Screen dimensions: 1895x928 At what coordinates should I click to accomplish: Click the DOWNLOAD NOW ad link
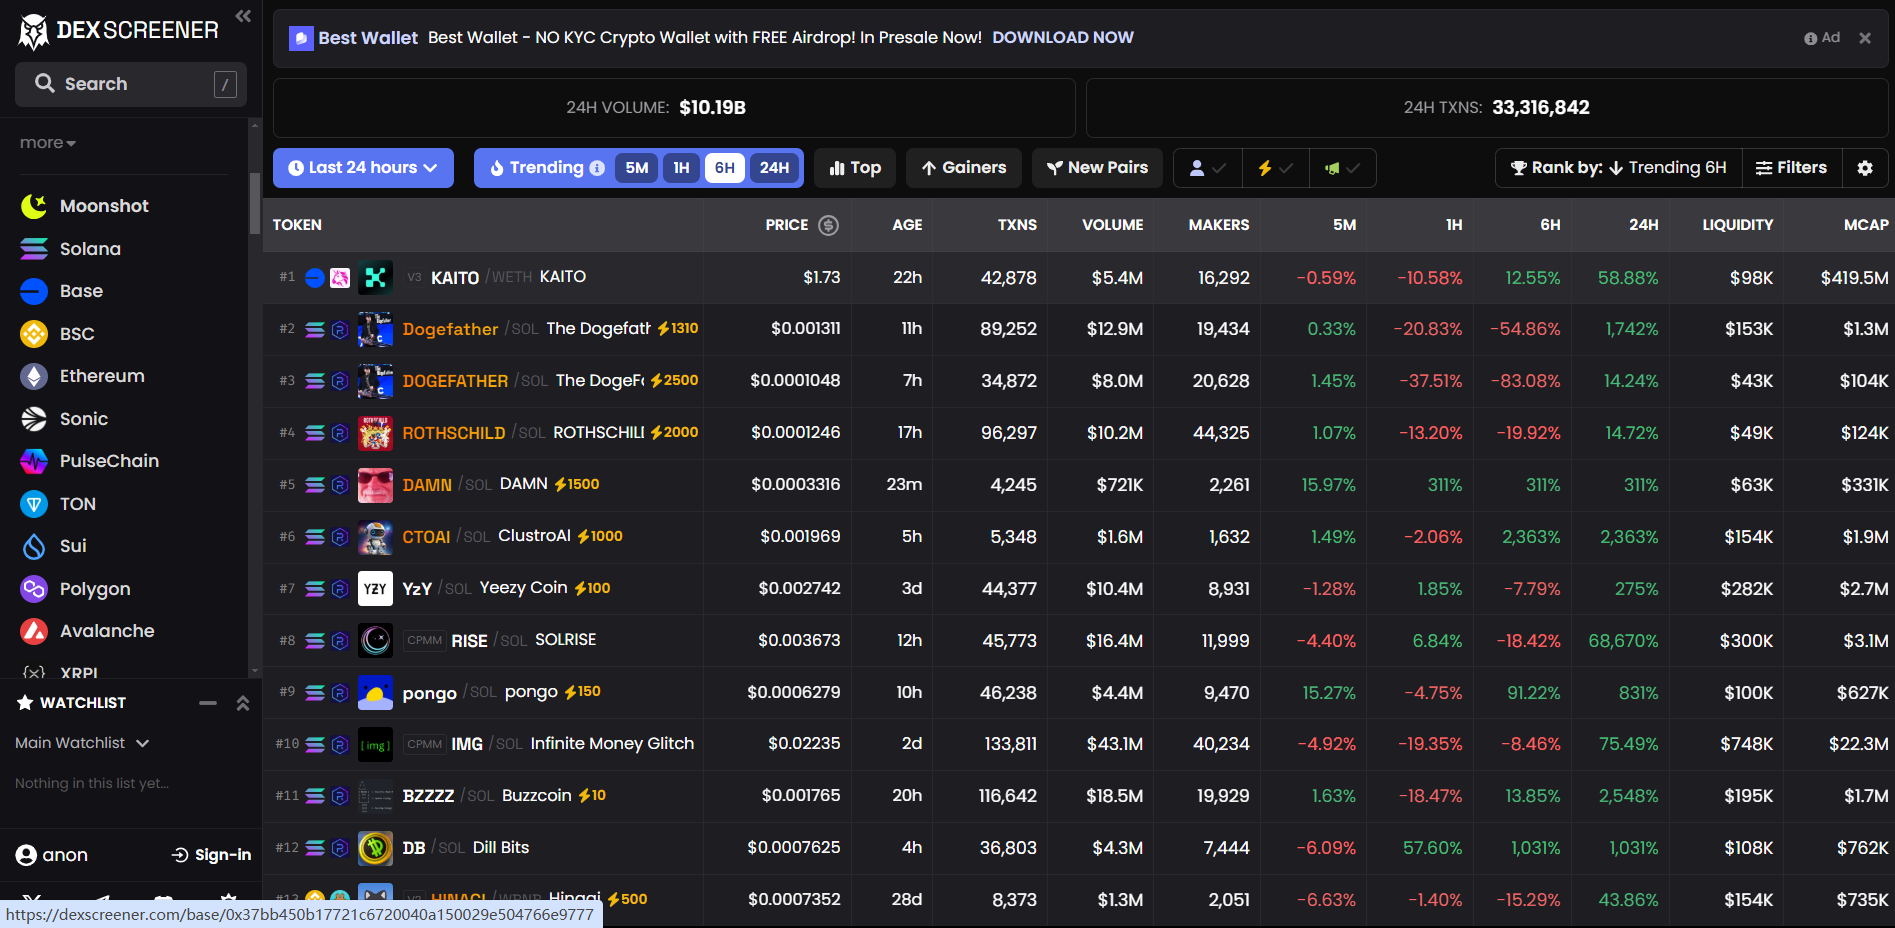(x=1063, y=37)
